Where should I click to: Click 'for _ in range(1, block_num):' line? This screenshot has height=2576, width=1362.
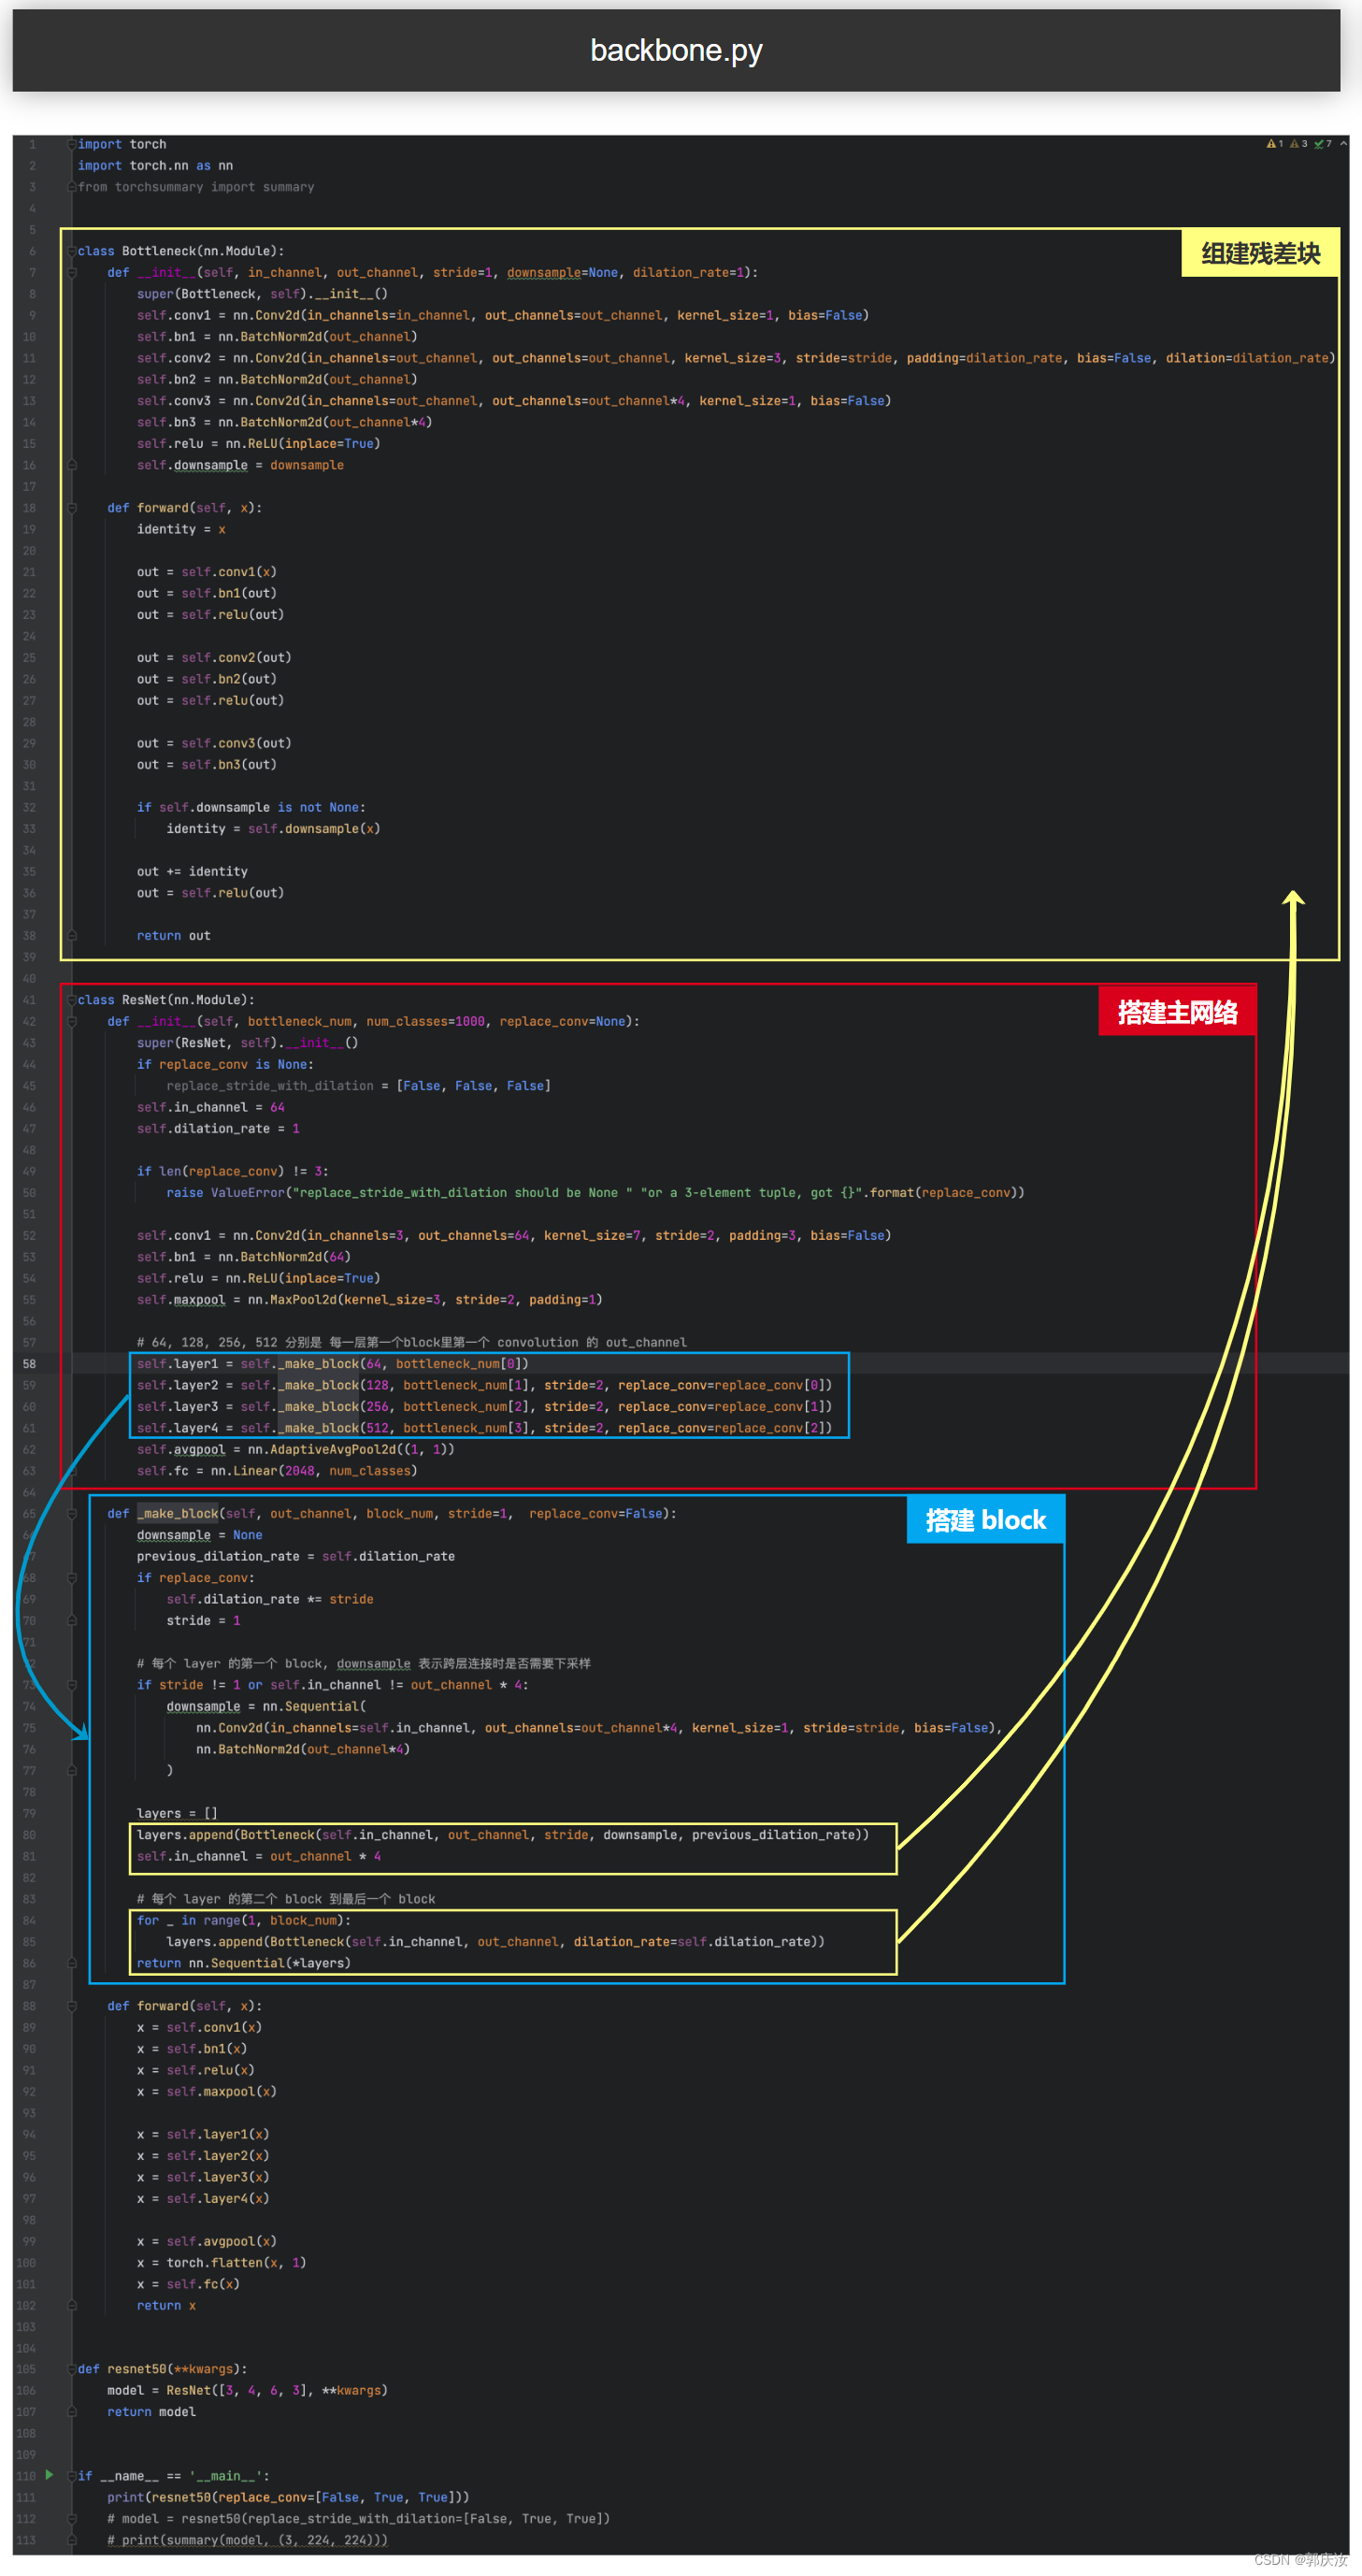[x=244, y=1920]
